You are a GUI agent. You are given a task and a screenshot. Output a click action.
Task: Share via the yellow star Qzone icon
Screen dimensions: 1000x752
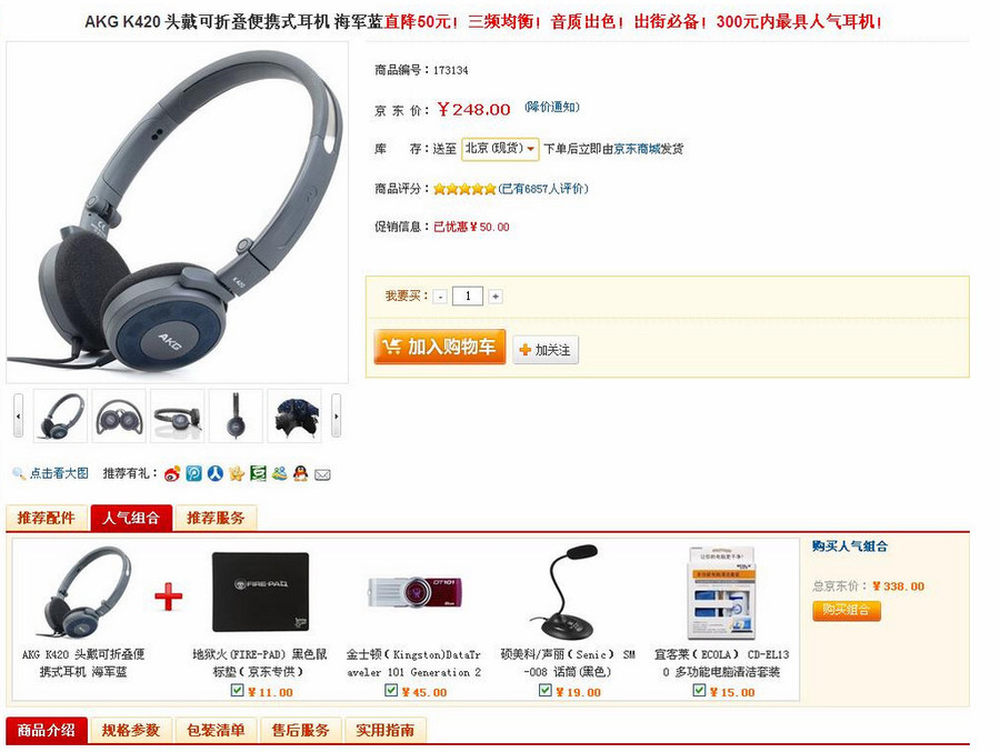coord(237,473)
